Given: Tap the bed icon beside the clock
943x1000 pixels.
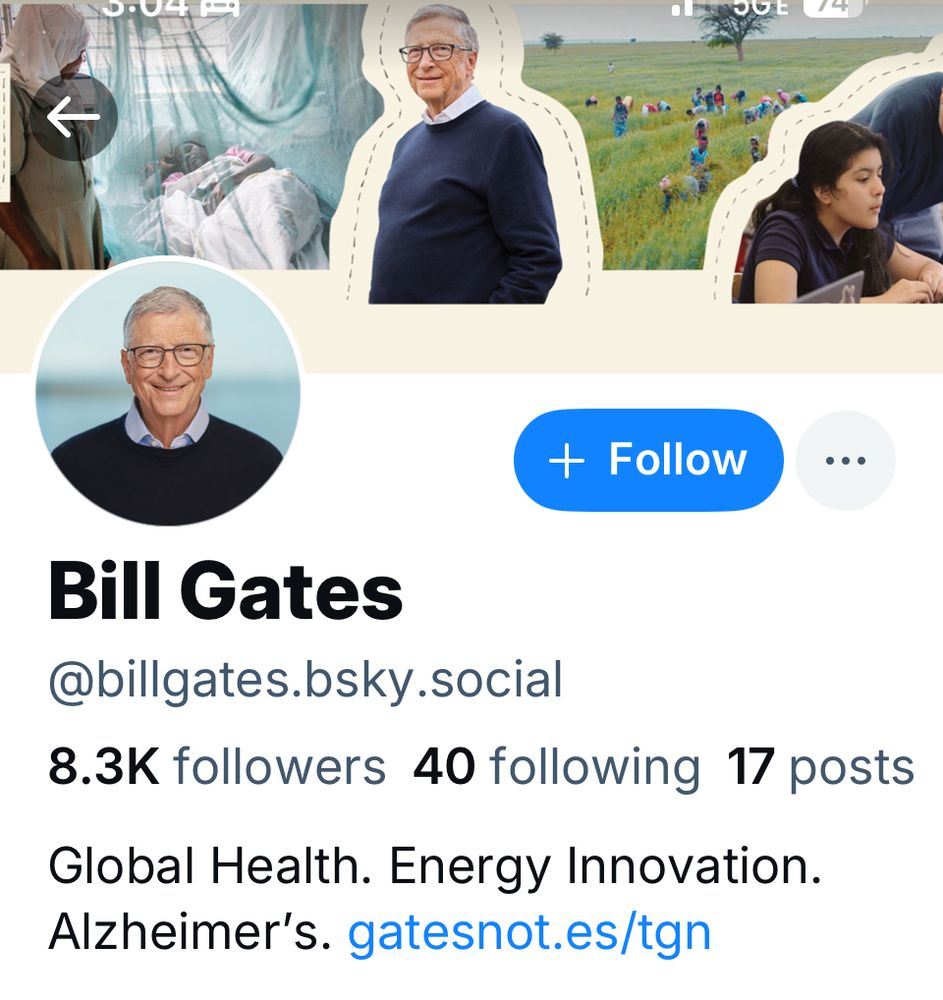Looking at the screenshot, I should point(220,8).
